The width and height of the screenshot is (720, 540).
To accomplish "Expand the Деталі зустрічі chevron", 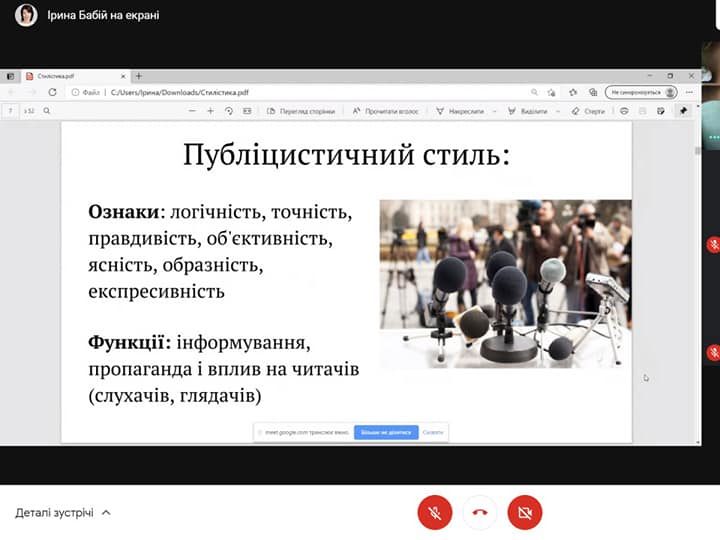I will point(107,513).
